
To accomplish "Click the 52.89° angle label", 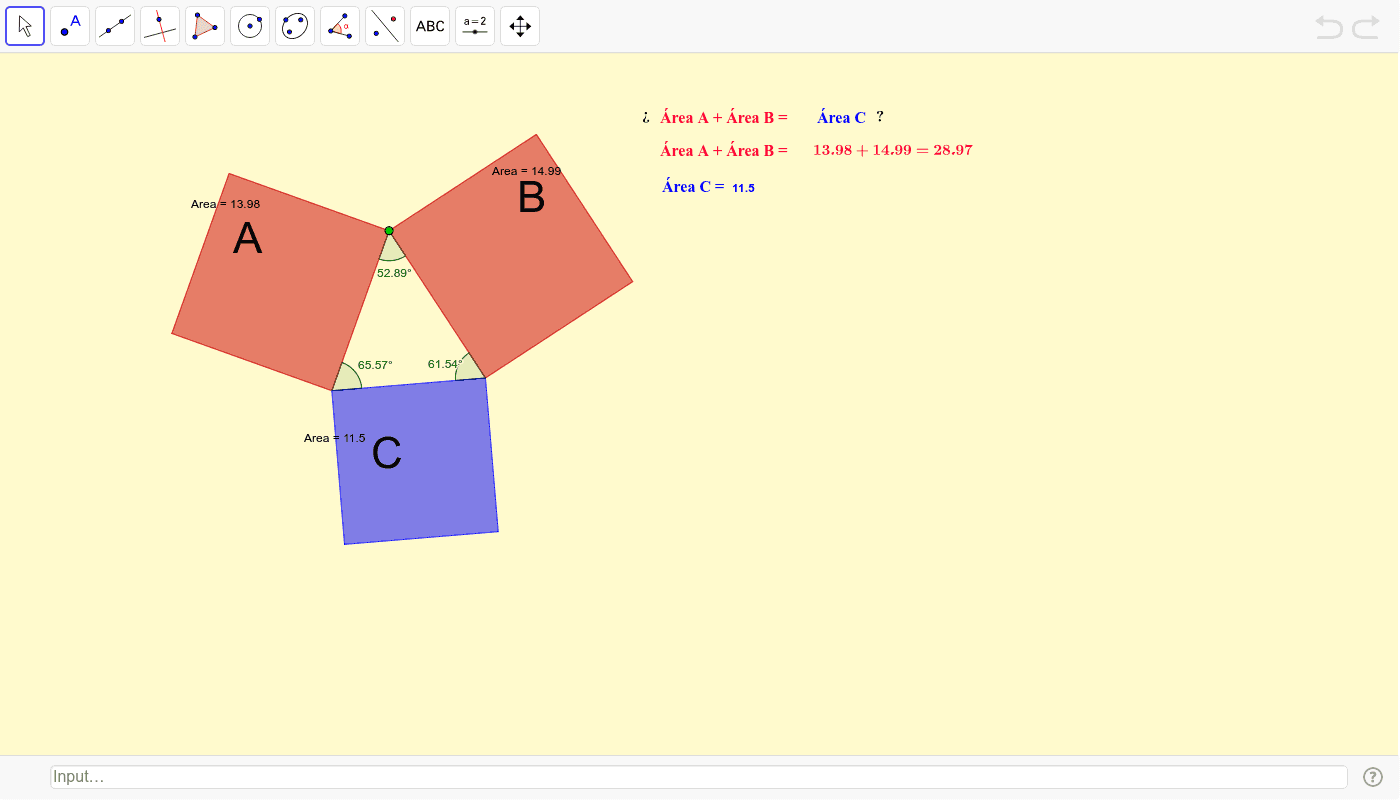I will coord(394,272).
